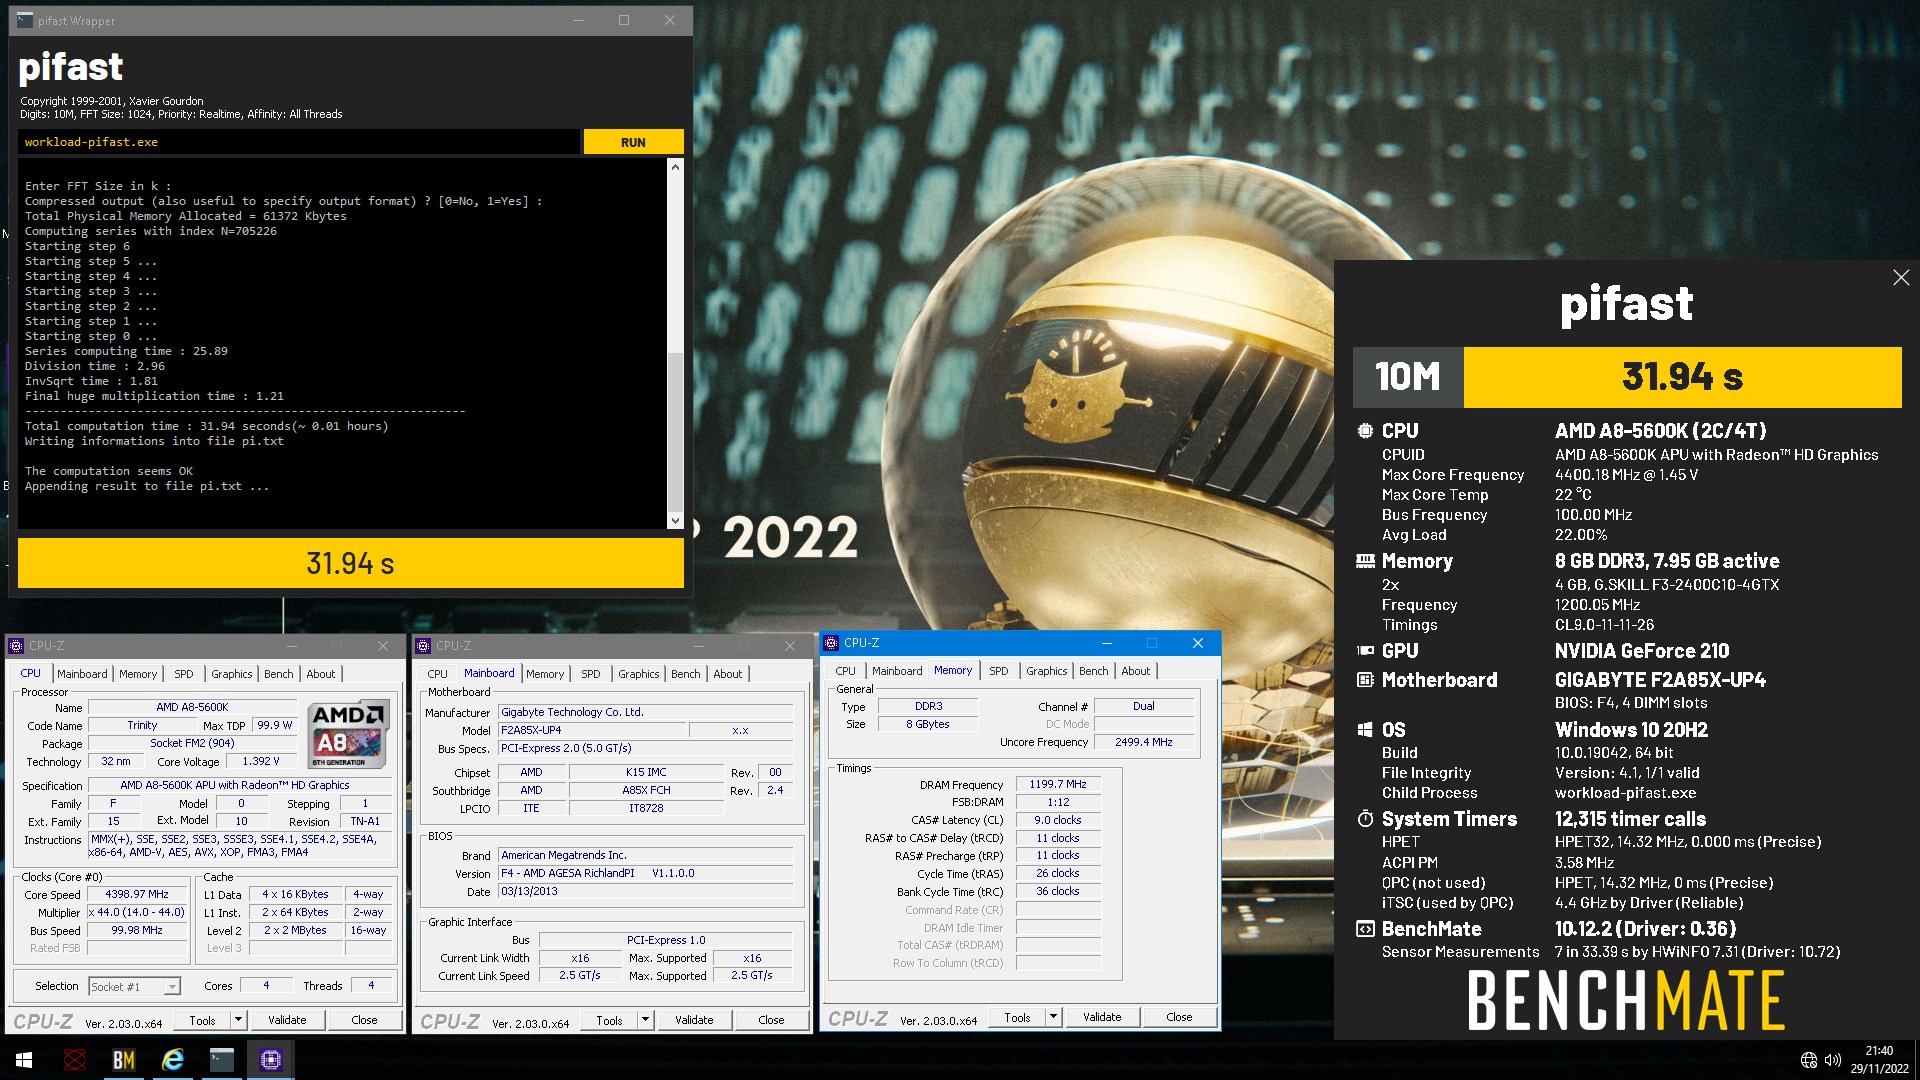
Task: Click the System Timers stopwatch icon
Action: tap(1365, 819)
